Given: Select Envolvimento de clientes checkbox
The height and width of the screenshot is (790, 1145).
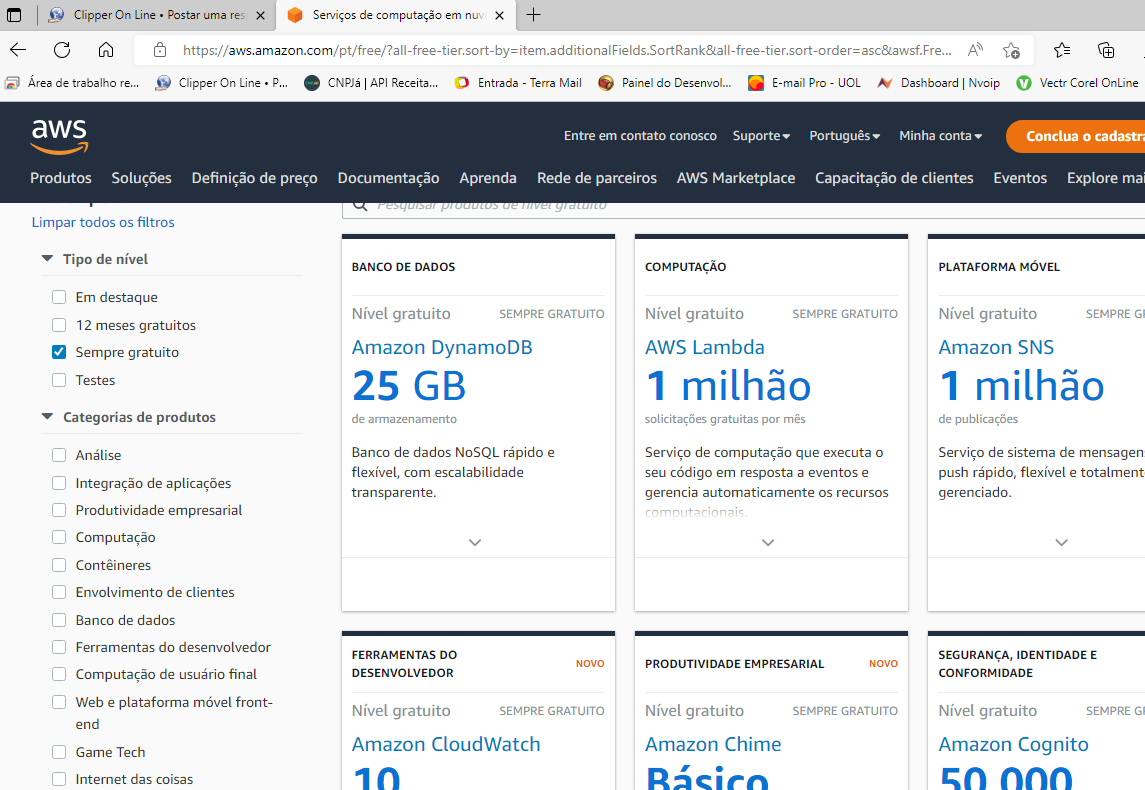Looking at the screenshot, I should [59, 591].
